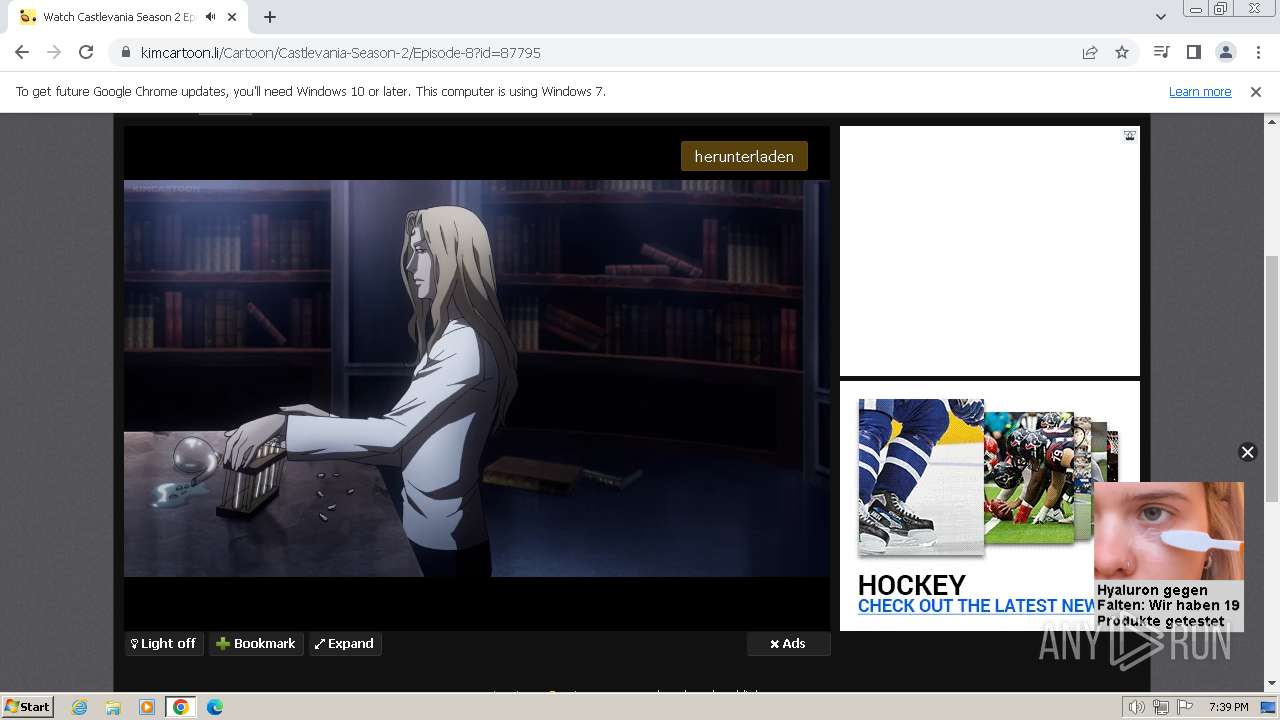Click the hockey skates image
This screenshot has width=1280, height=720.
(920, 476)
